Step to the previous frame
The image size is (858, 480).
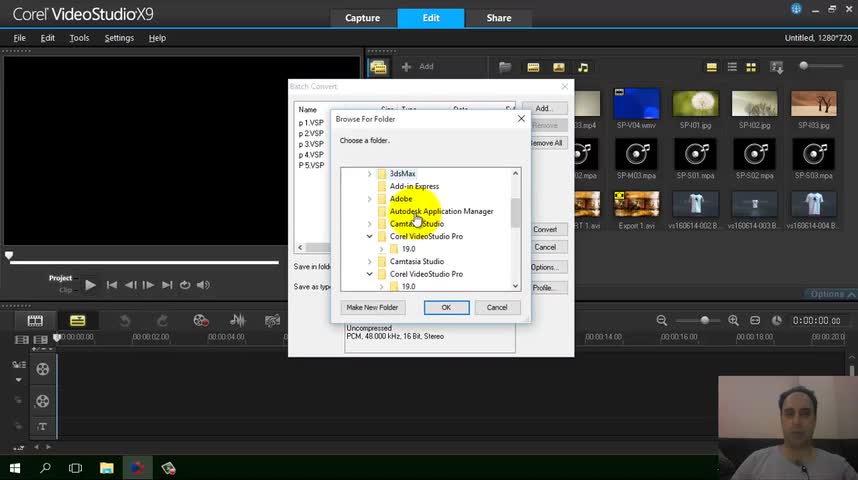click(130, 285)
